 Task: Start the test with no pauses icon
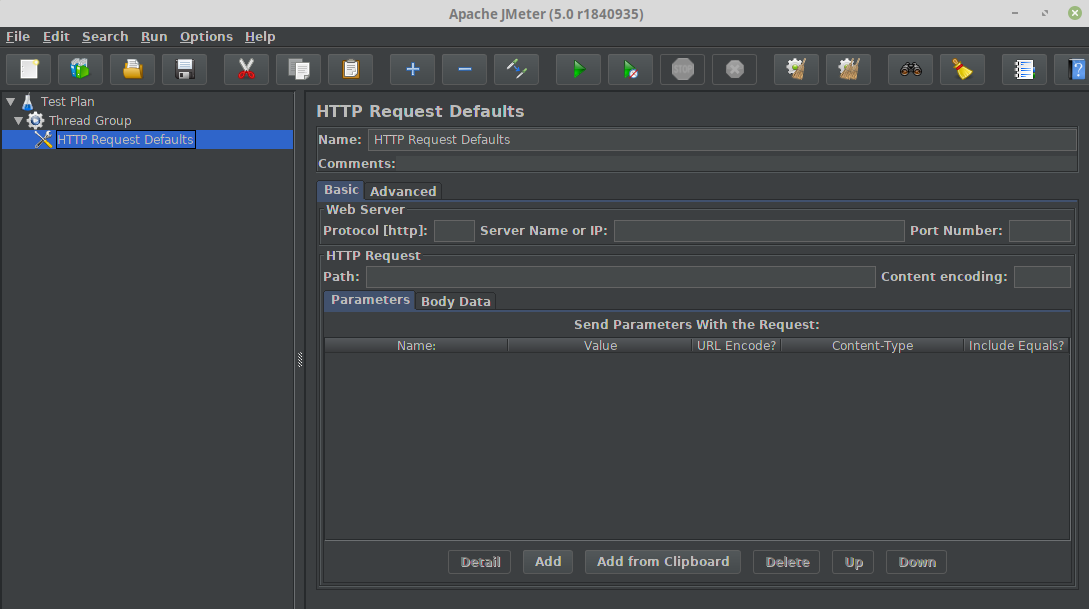pos(631,69)
